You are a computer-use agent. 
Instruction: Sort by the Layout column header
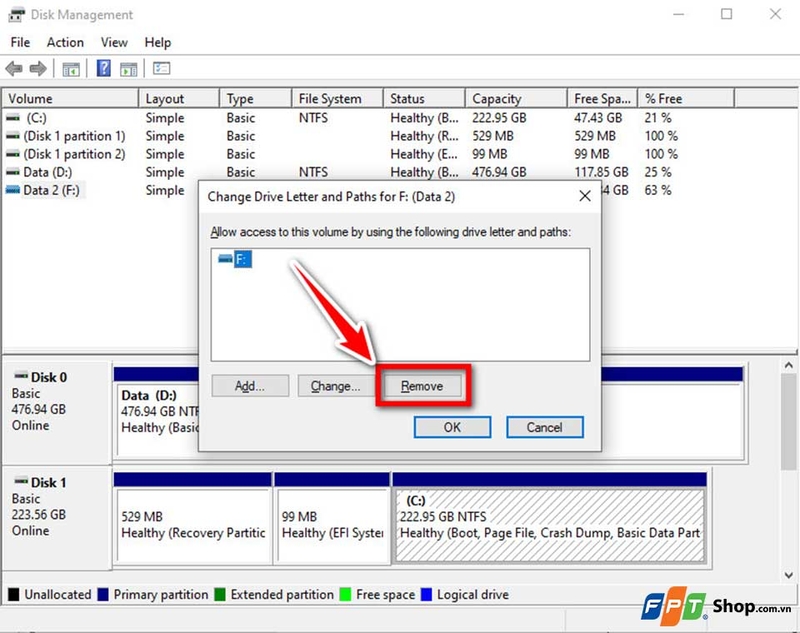(x=179, y=98)
